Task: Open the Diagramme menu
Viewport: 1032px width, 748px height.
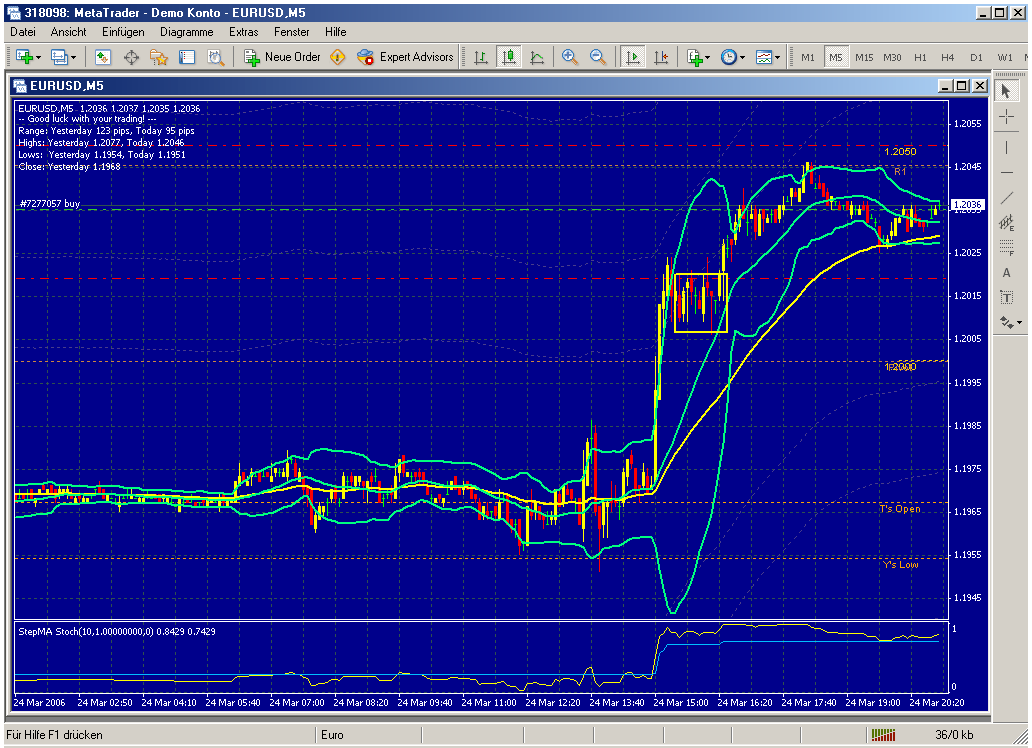Action: pyautogui.click(x=186, y=32)
